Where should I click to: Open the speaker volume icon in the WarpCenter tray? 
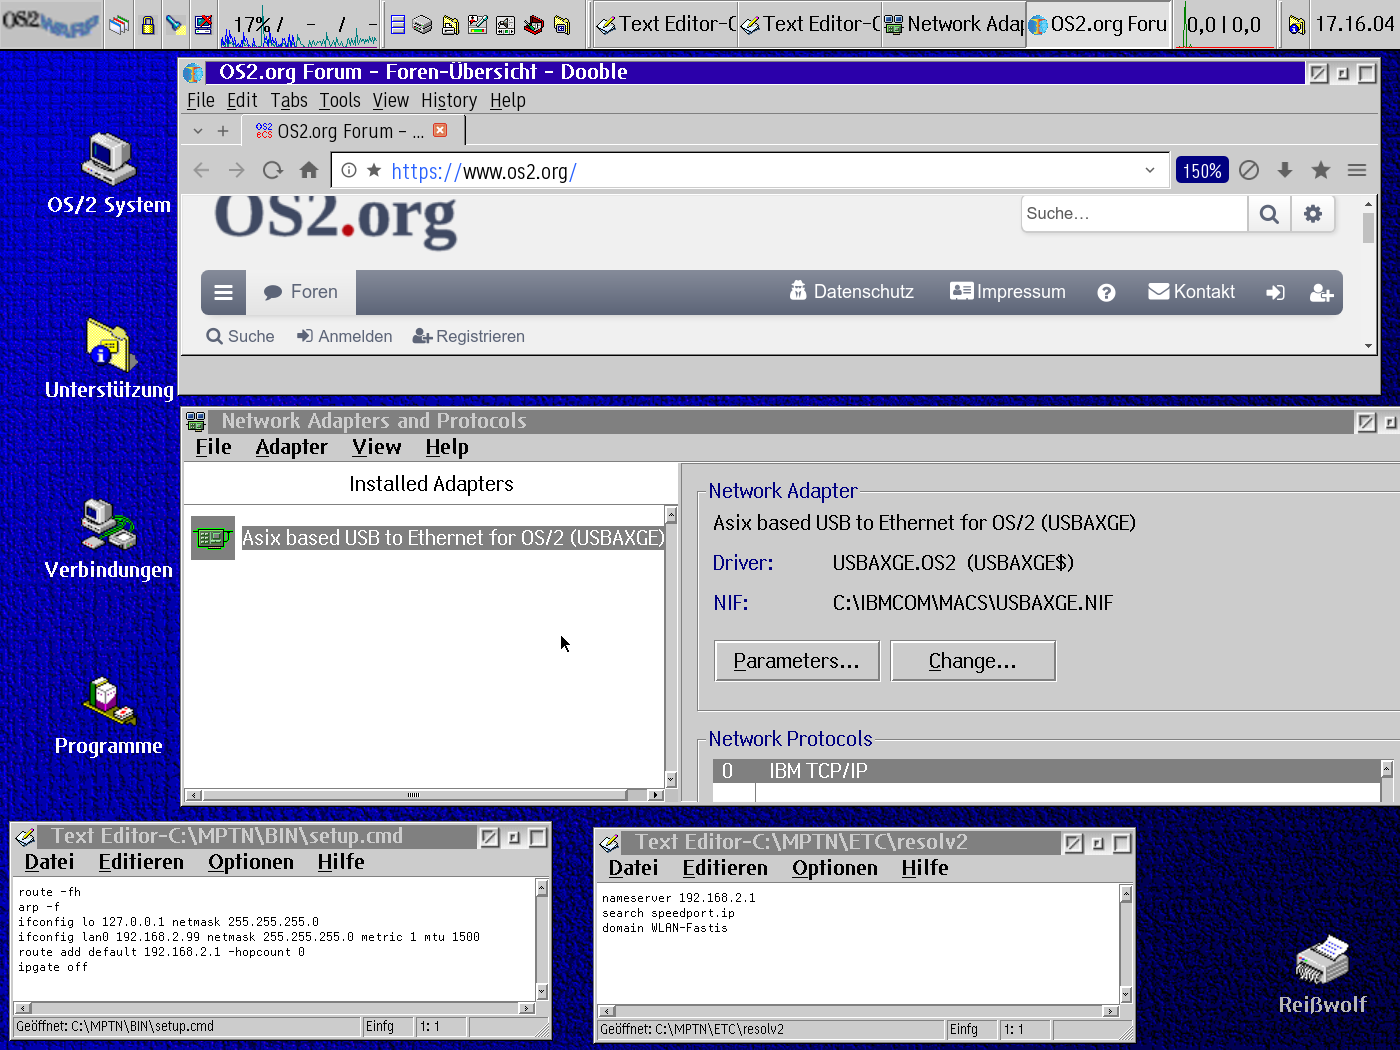click(x=506, y=25)
